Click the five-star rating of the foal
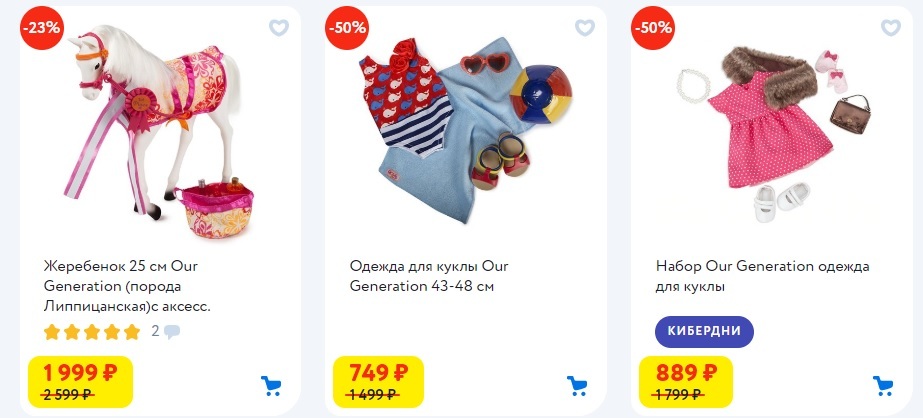923x418 pixels. (92, 332)
